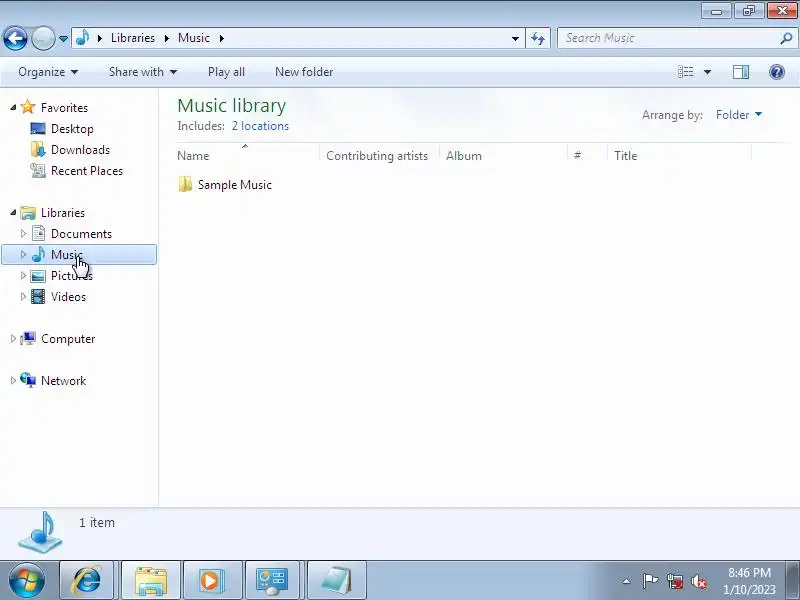
Task: Expand the arrow after Libraries in address bar
Action: (166, 38)
